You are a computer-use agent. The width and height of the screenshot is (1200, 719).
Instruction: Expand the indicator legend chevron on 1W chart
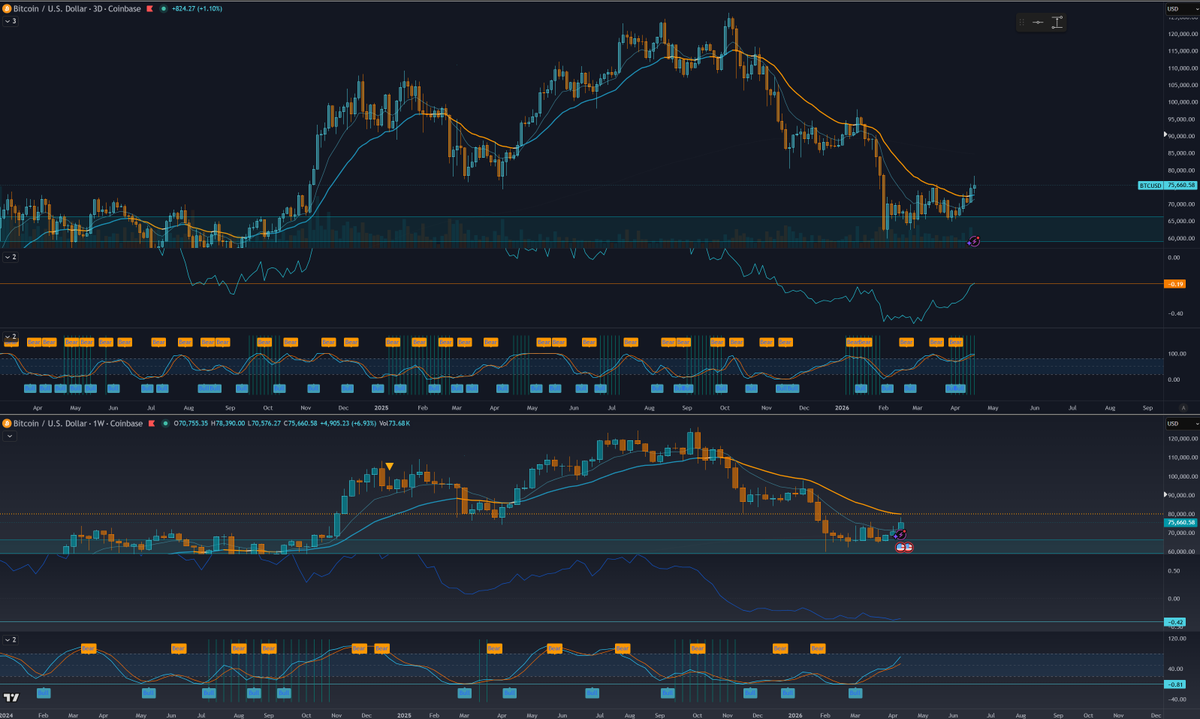[10, 436]
